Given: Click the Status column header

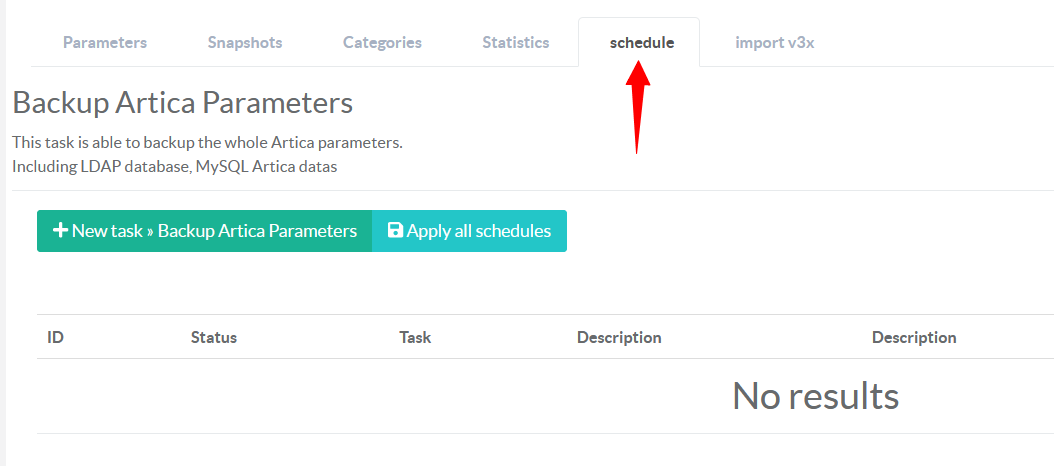Looking at the screenshot, I should pyautogui.click(x=214, y=338).
